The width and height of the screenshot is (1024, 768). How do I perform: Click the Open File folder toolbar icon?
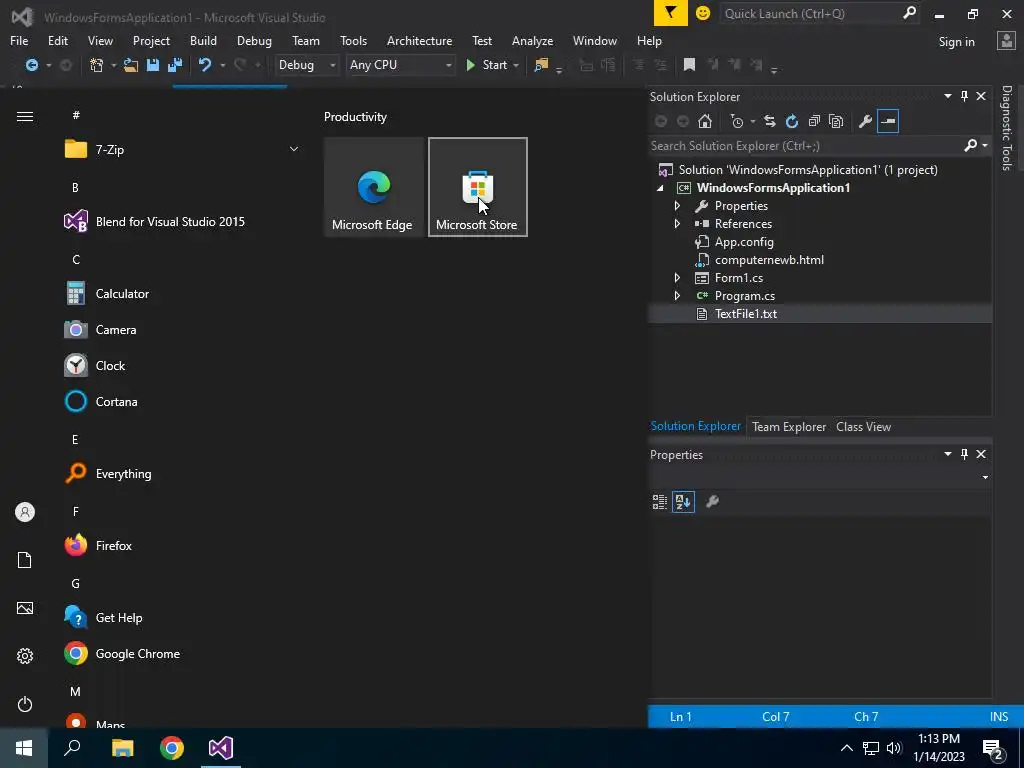click(131, 65)
